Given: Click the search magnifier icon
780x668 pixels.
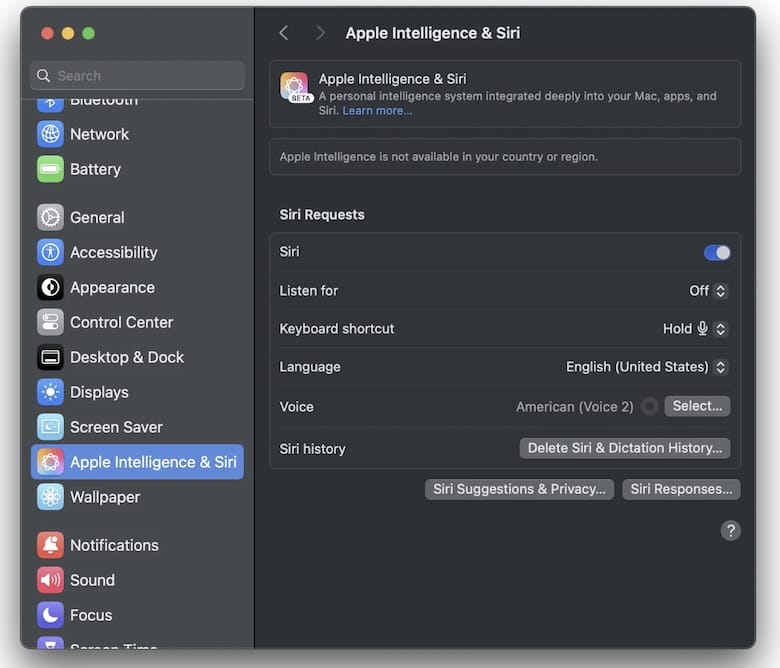Looking at the screenshot, I should [x=43, y=76].
